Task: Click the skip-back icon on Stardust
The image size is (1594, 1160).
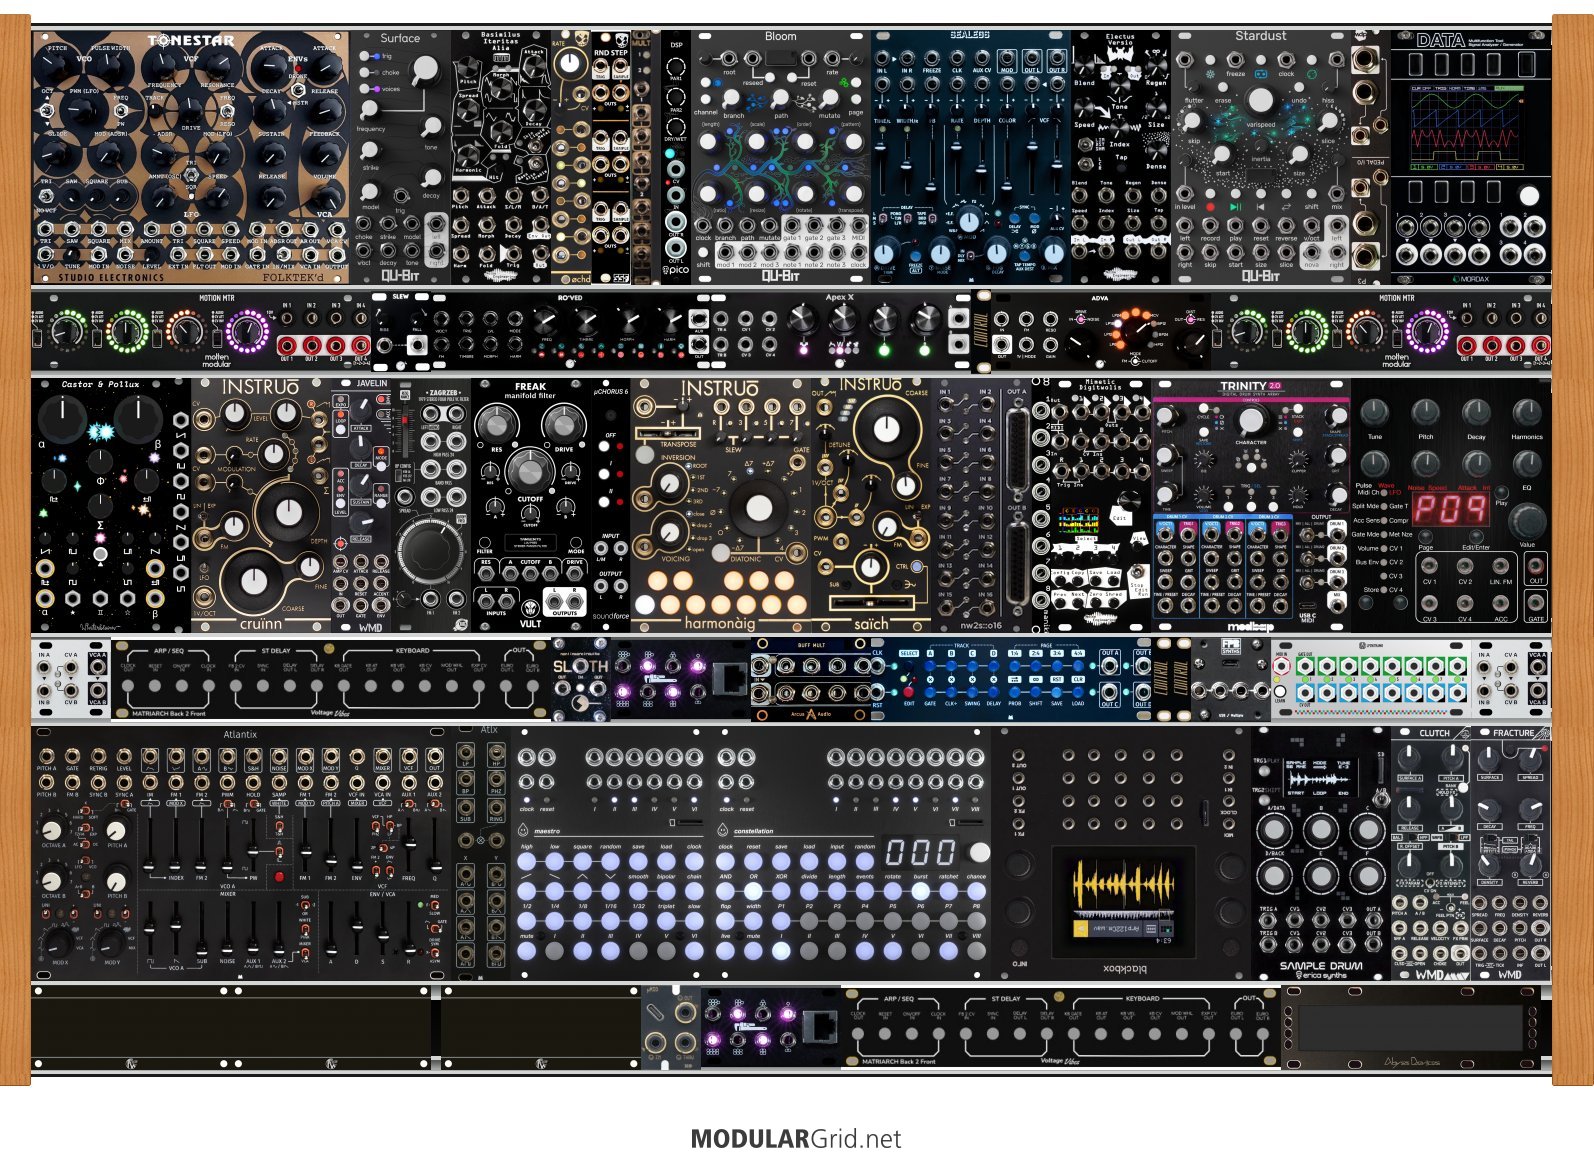Action: [1260, 207]
